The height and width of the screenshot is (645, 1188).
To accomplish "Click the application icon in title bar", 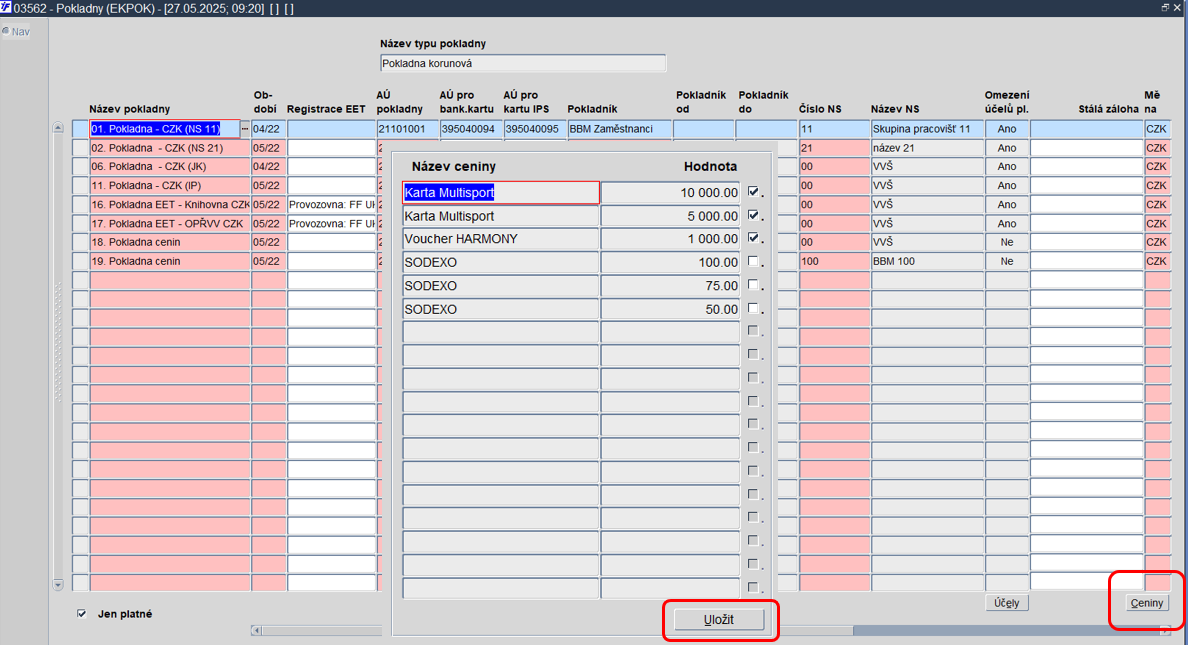I will click(x=6, y=8).
